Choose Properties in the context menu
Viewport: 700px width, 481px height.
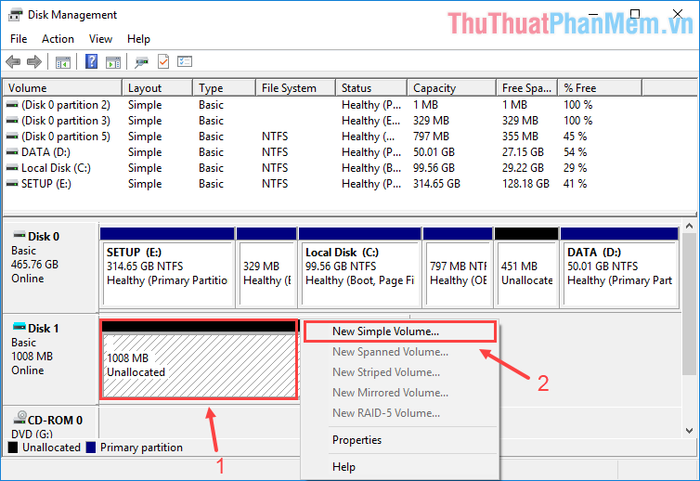(400, 440)
